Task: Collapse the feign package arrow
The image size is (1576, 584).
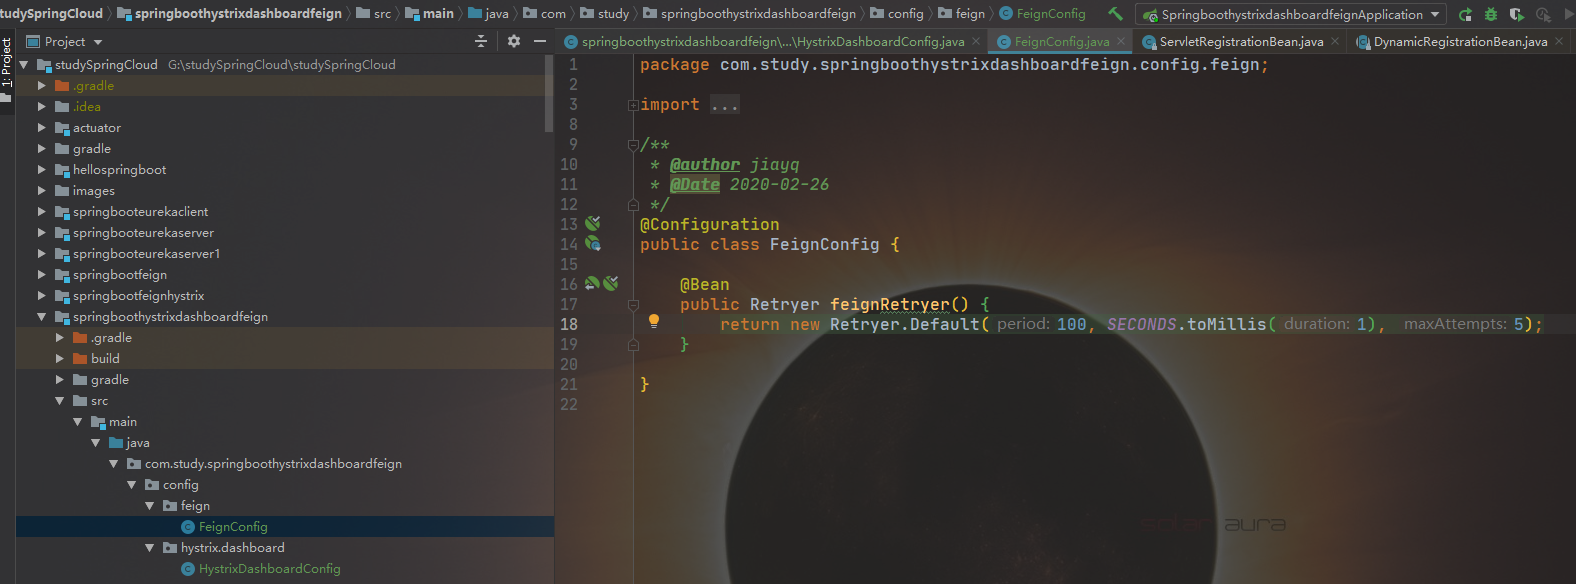Action: 150,506
